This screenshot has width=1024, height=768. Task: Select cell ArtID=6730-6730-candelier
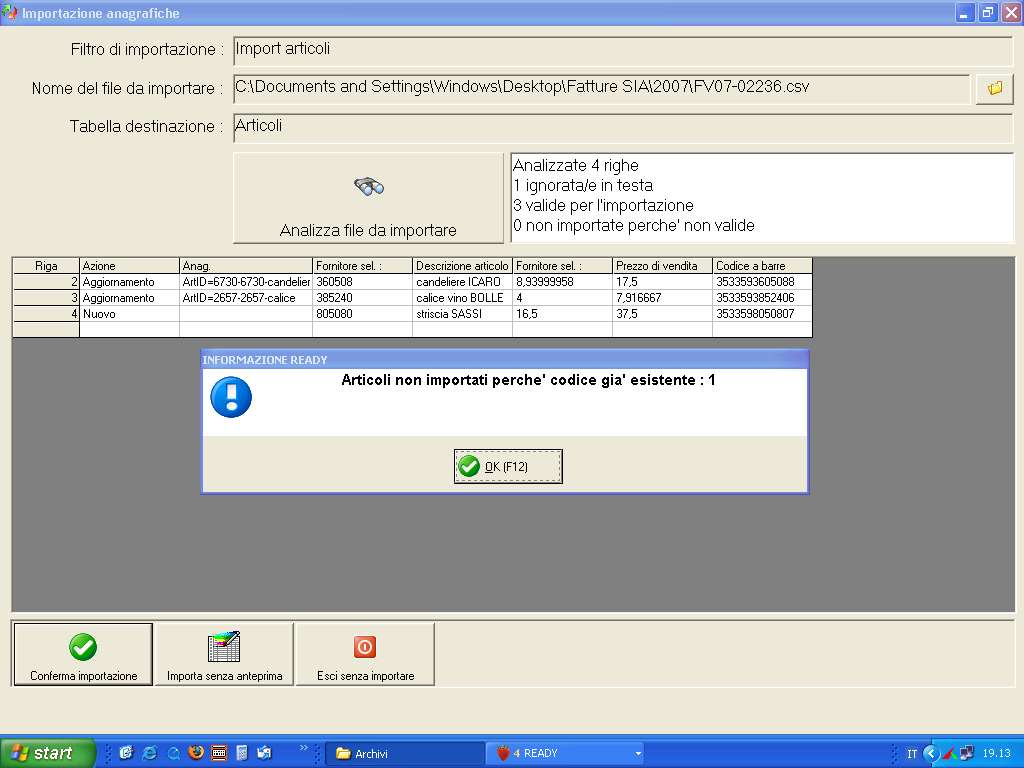click(246, 282)
